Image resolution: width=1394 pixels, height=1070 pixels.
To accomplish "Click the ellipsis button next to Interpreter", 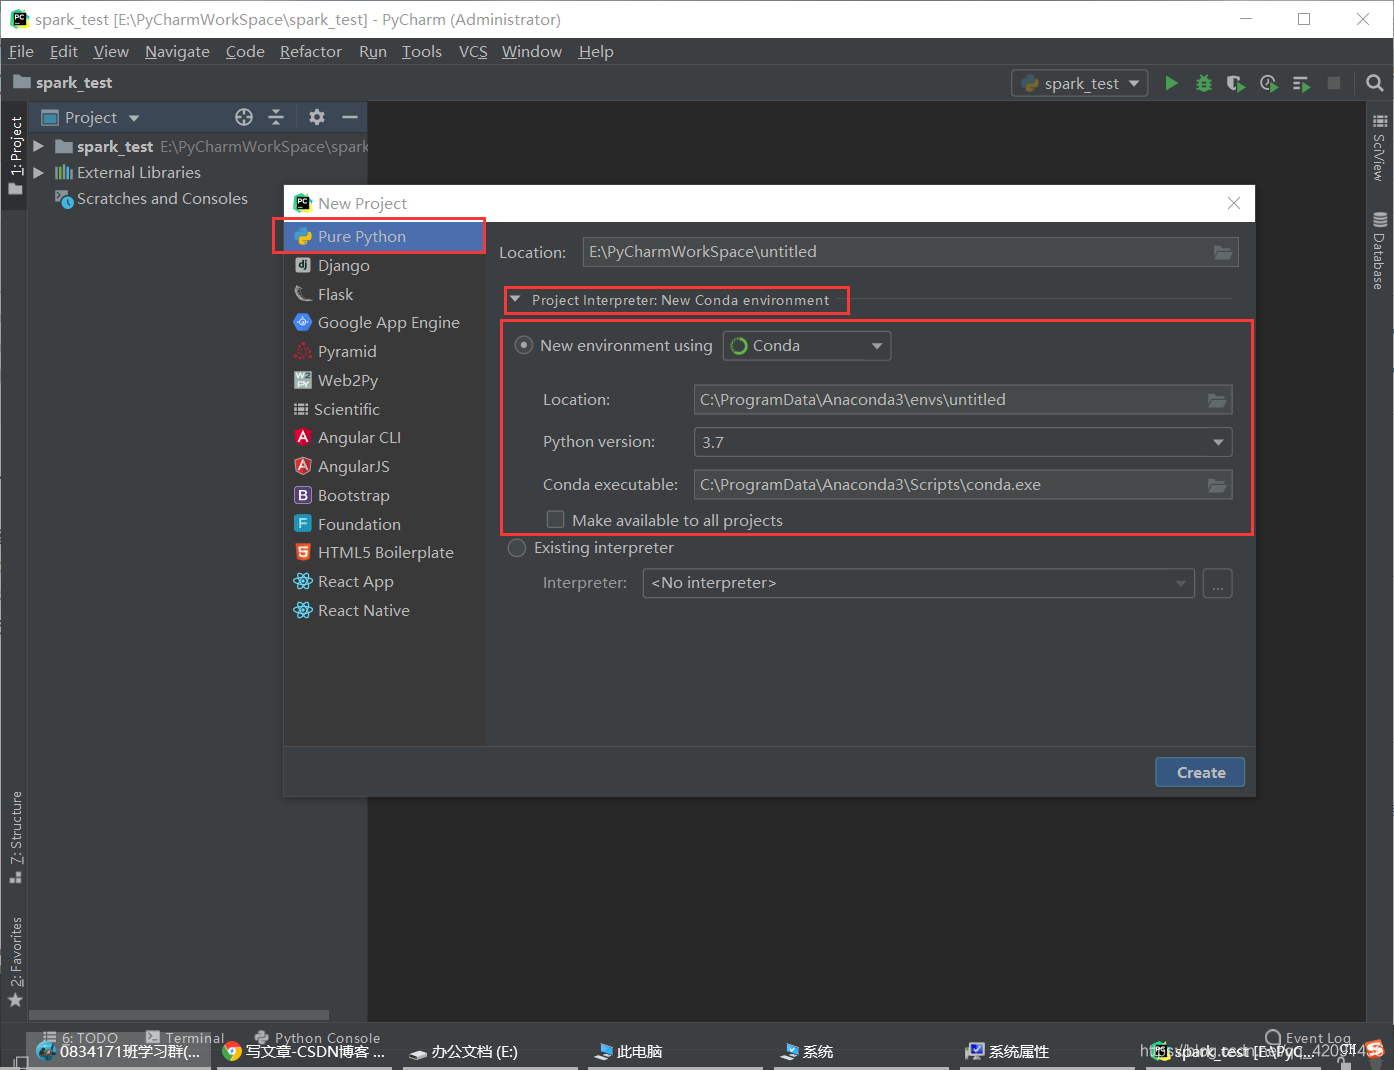I will click(x=1217, y=583).
